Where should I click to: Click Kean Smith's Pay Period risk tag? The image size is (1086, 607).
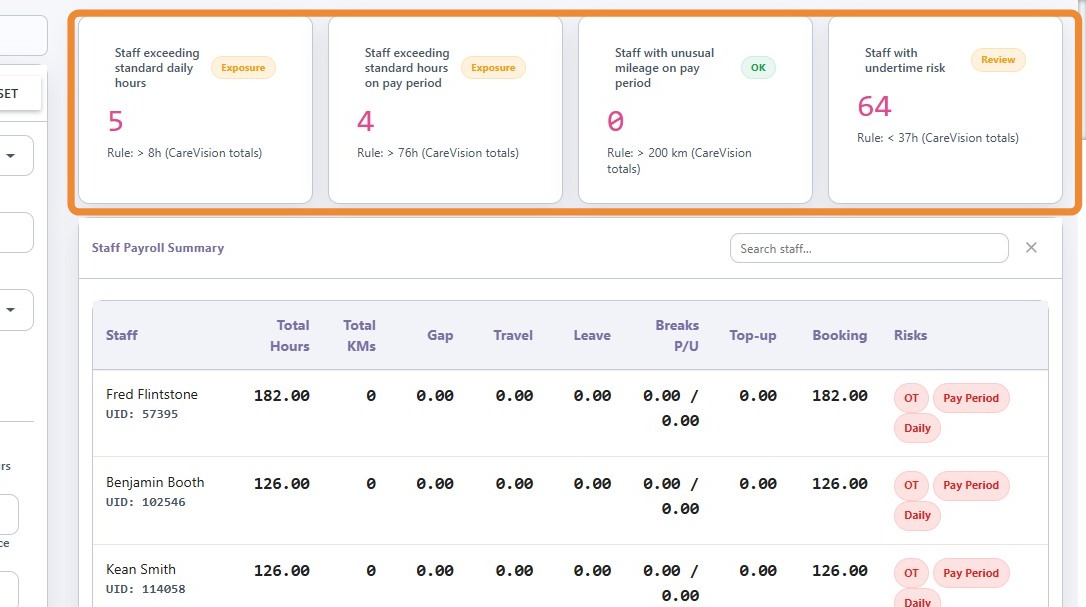[971, 573]
